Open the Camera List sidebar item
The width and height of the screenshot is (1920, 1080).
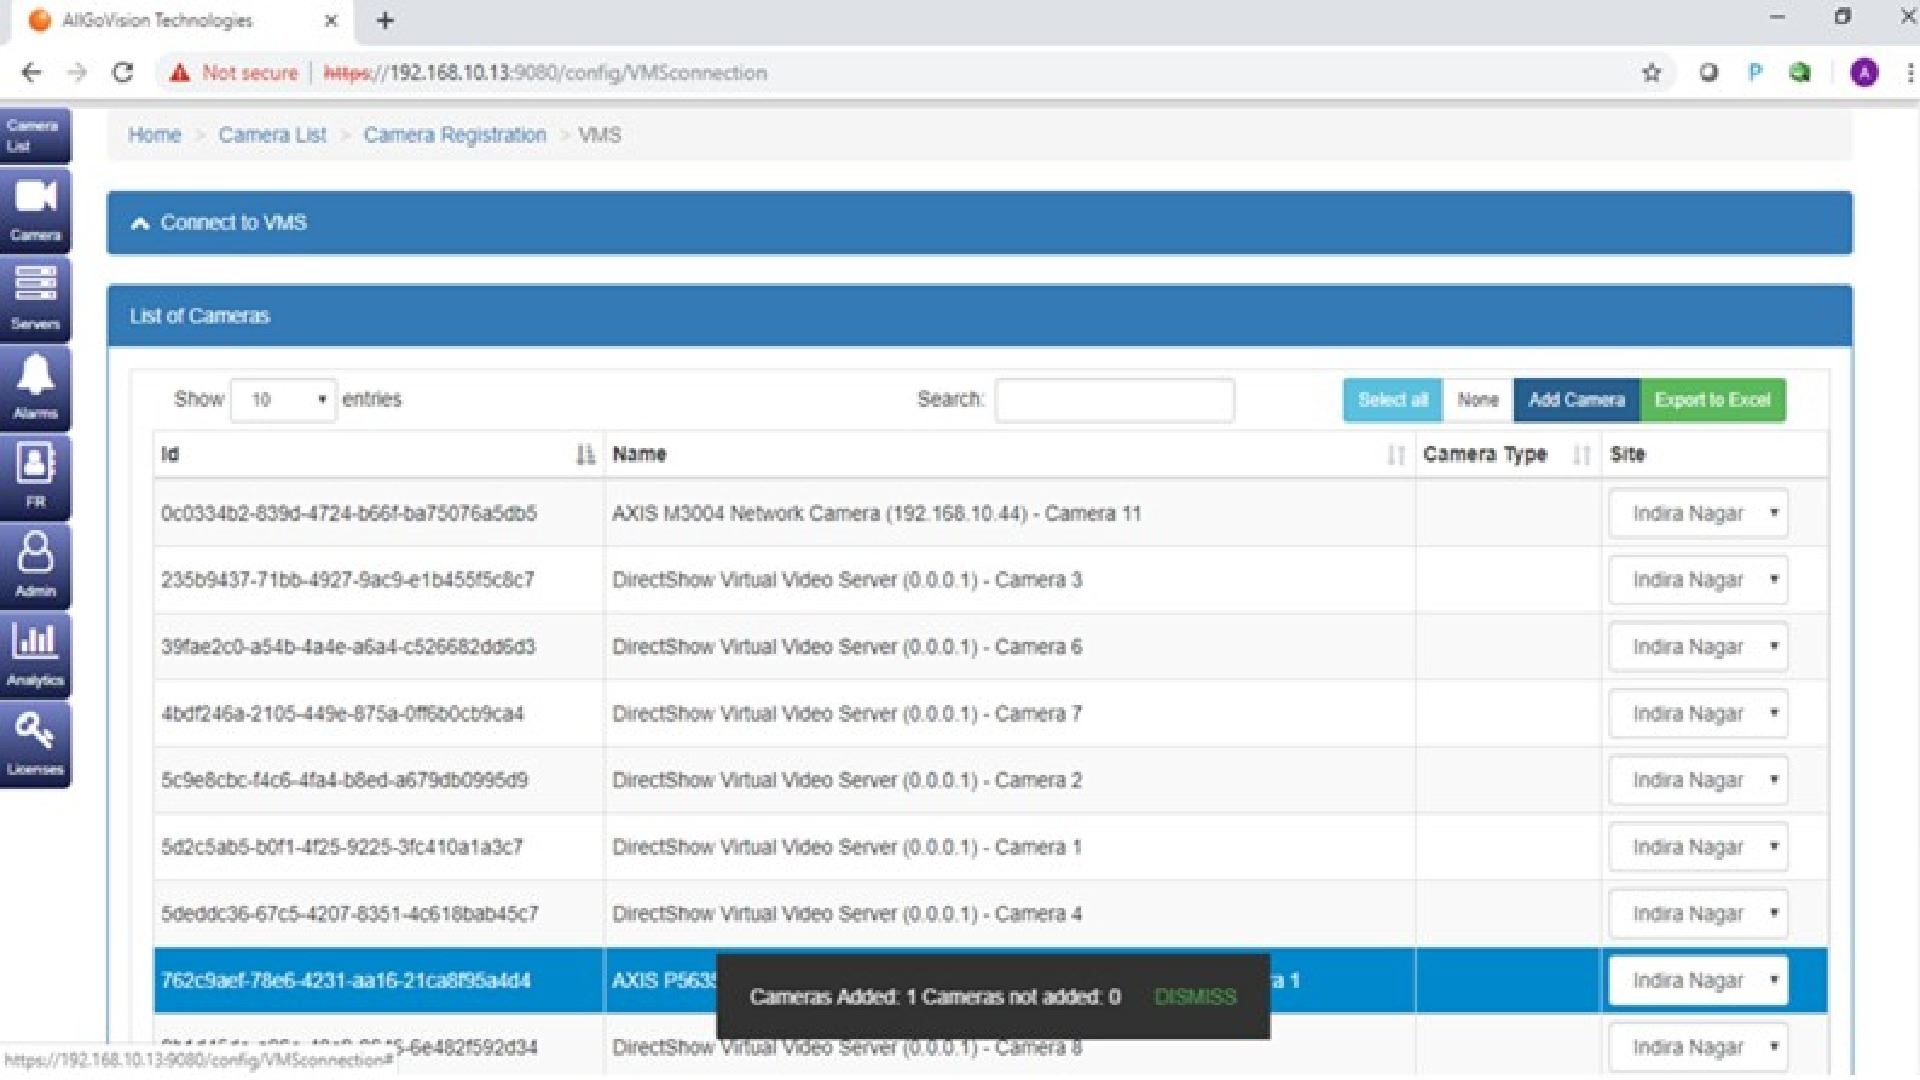pos(35,135)
